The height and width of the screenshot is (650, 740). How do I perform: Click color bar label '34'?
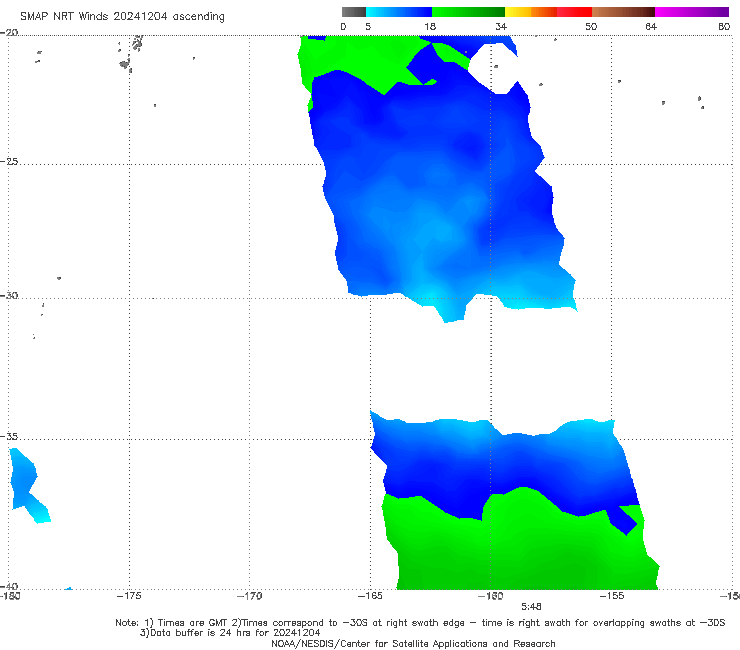501,27
